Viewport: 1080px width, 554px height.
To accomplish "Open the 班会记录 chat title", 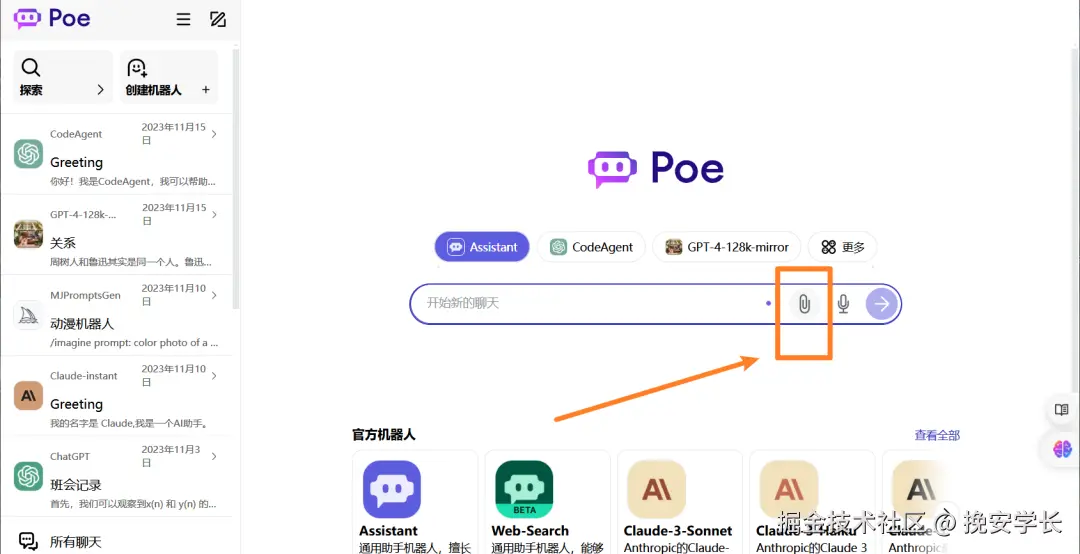I will [x=76, y=485].
